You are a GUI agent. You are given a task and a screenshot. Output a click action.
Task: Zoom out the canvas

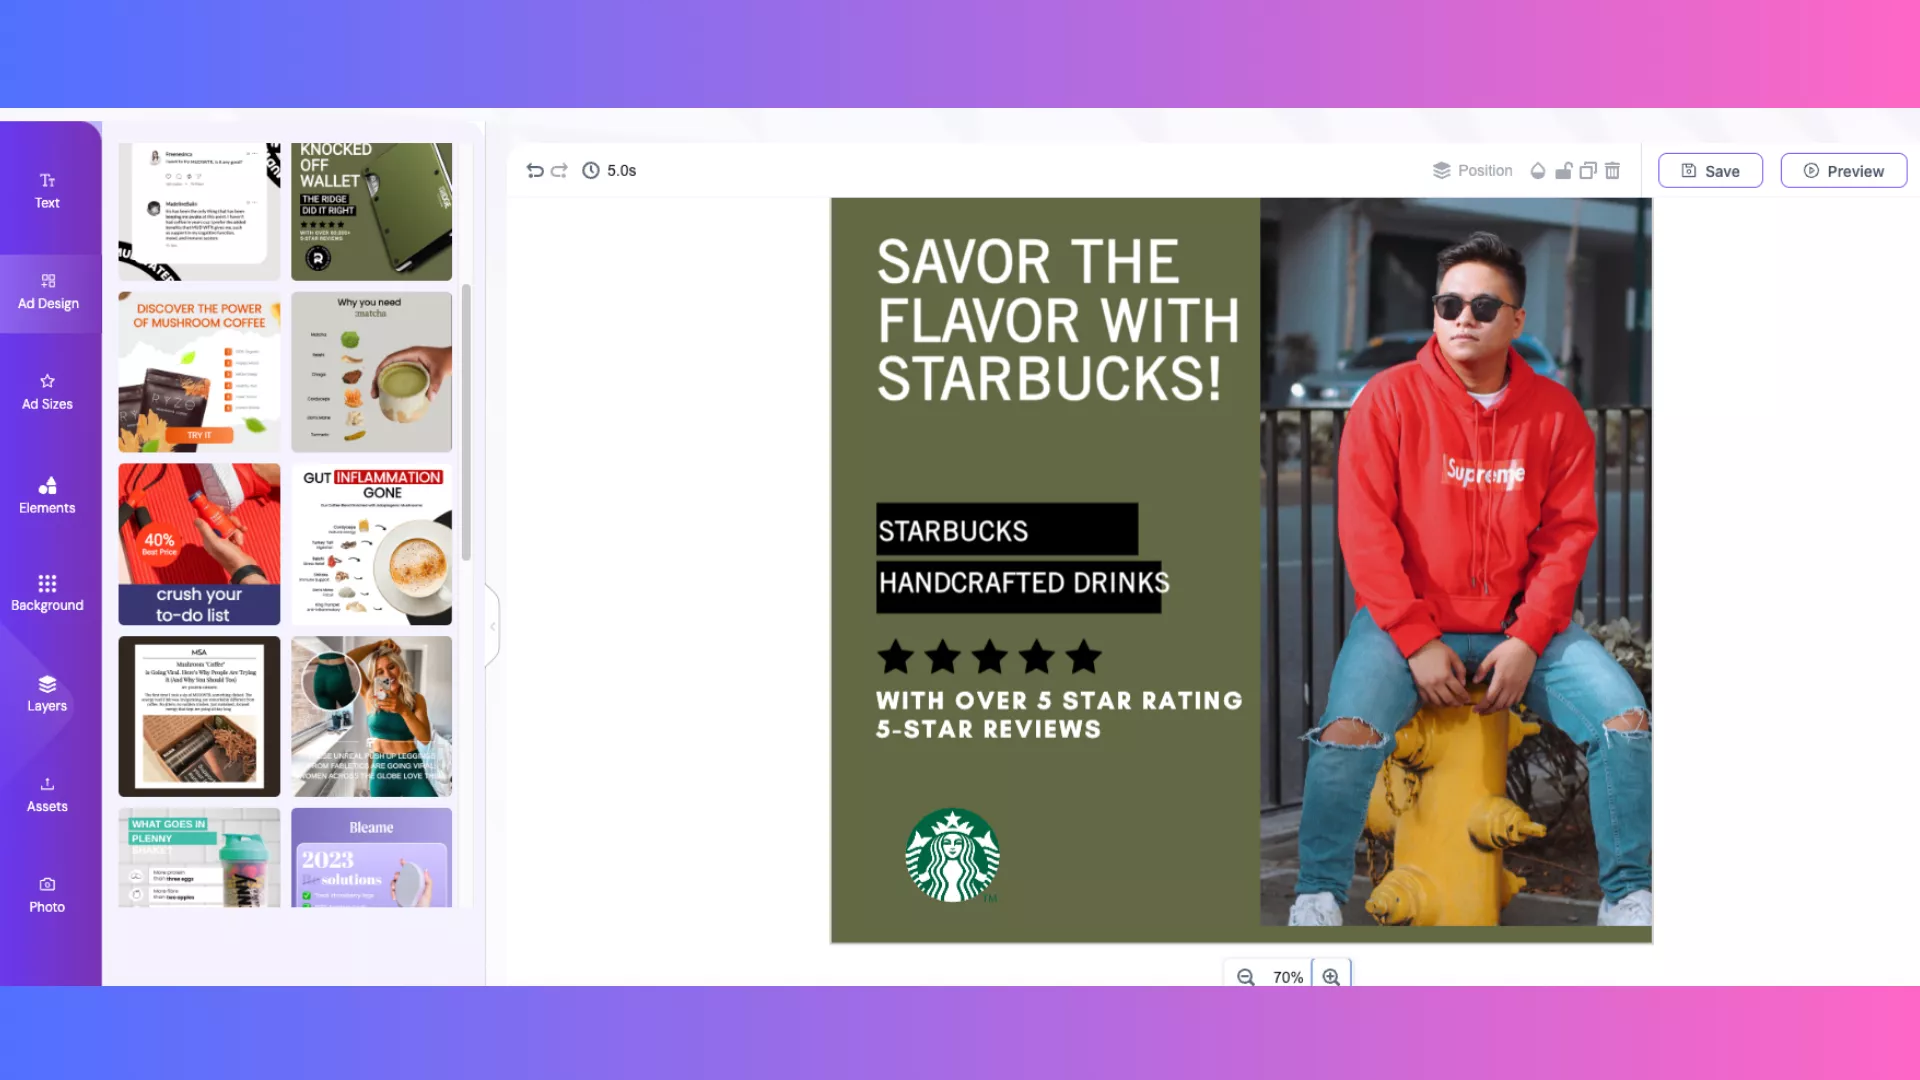click(1245, 977)
